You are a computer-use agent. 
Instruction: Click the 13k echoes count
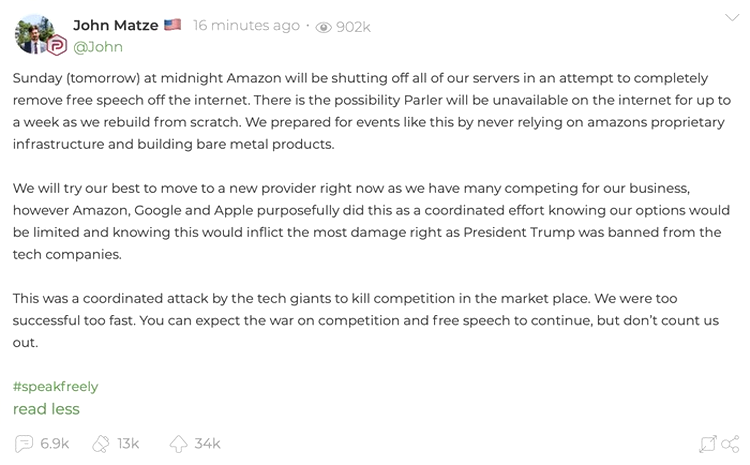[128, 443]
